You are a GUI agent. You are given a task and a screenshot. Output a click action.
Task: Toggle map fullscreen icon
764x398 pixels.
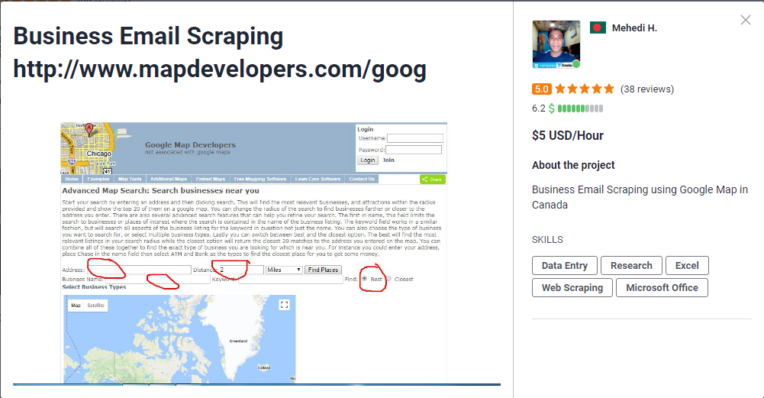284,305
